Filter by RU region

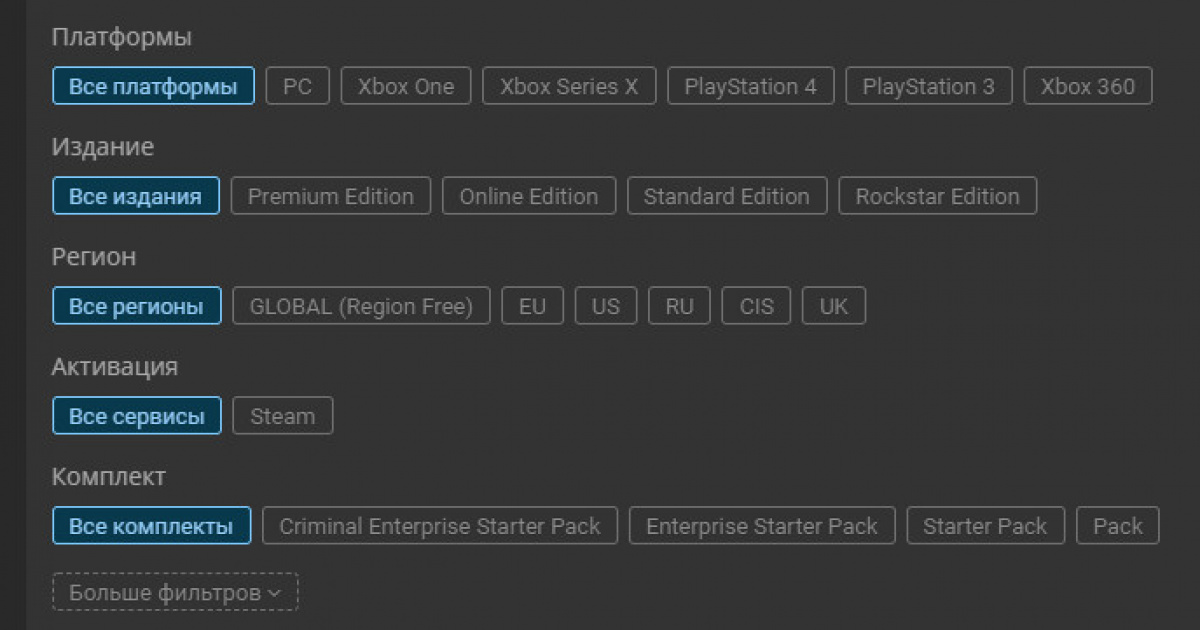tap(679, 306)
